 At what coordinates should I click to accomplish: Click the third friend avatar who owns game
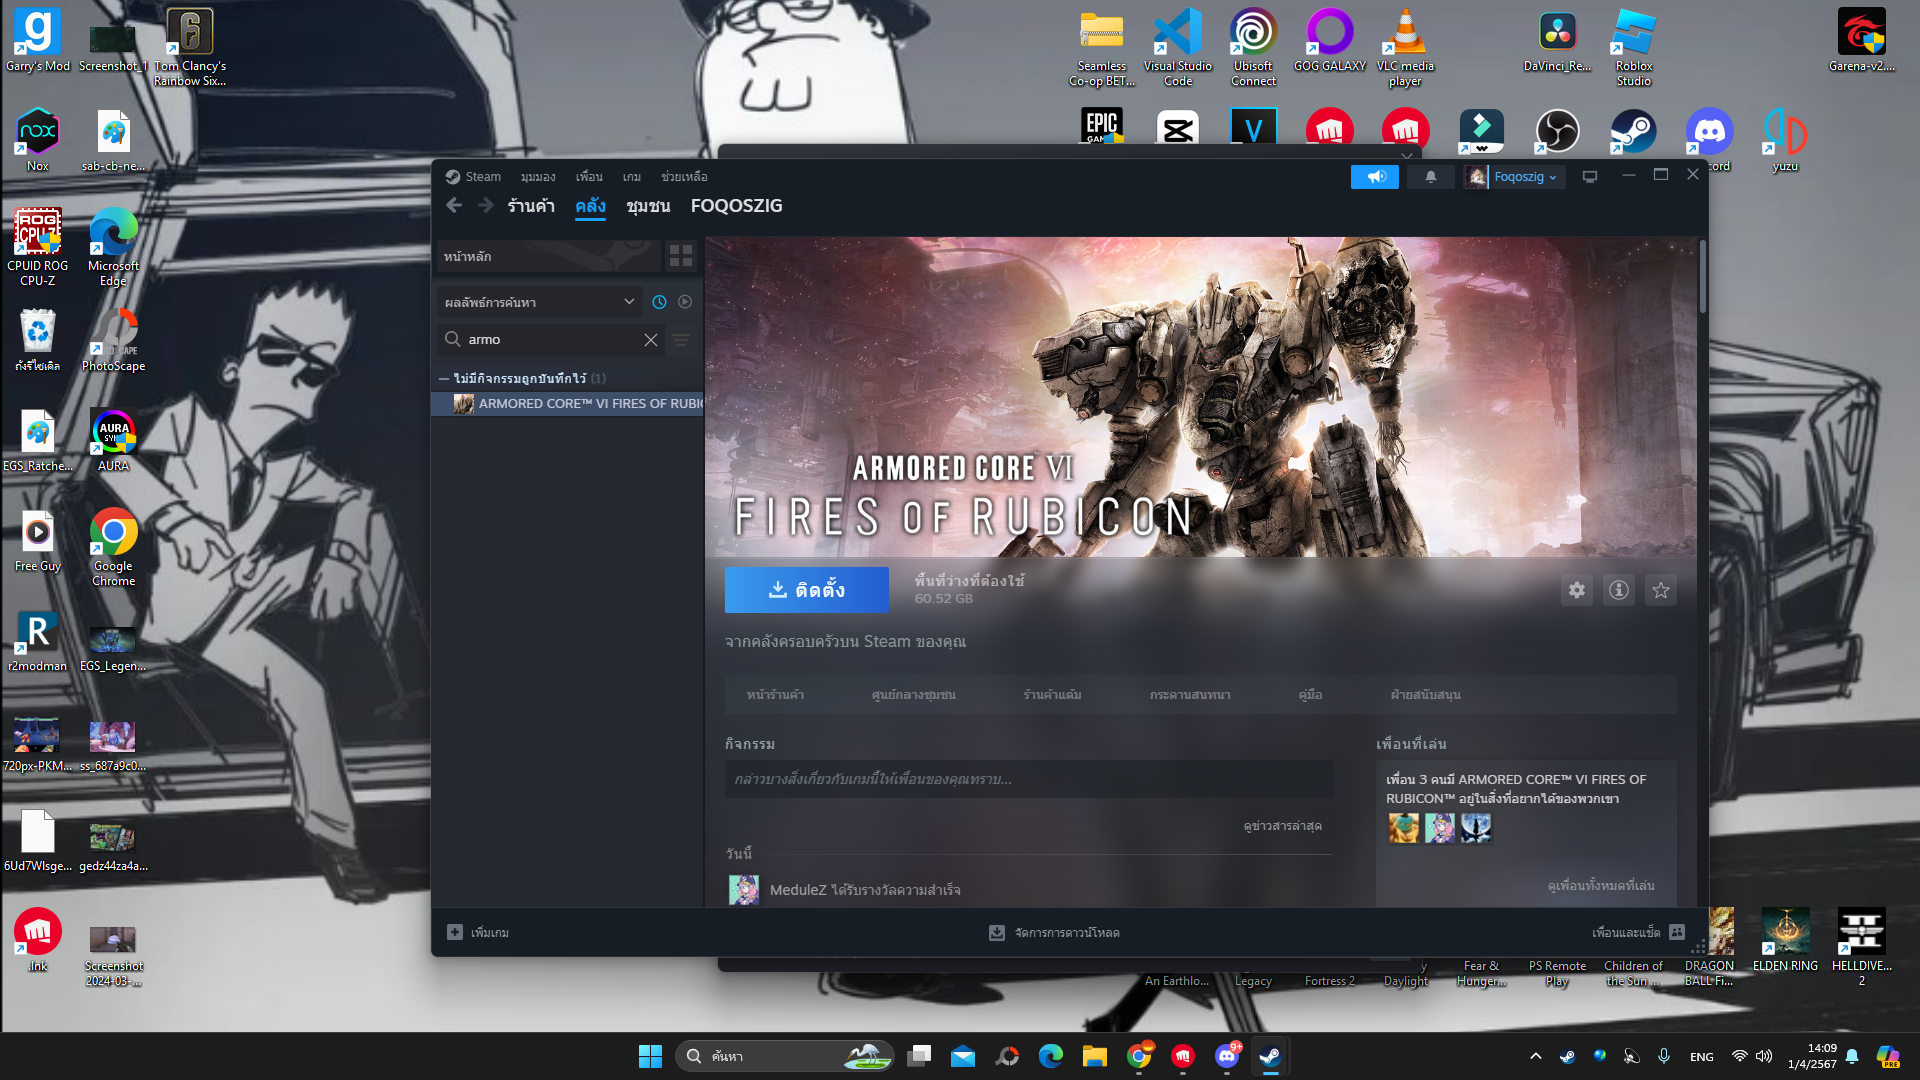coord(1476,828)
